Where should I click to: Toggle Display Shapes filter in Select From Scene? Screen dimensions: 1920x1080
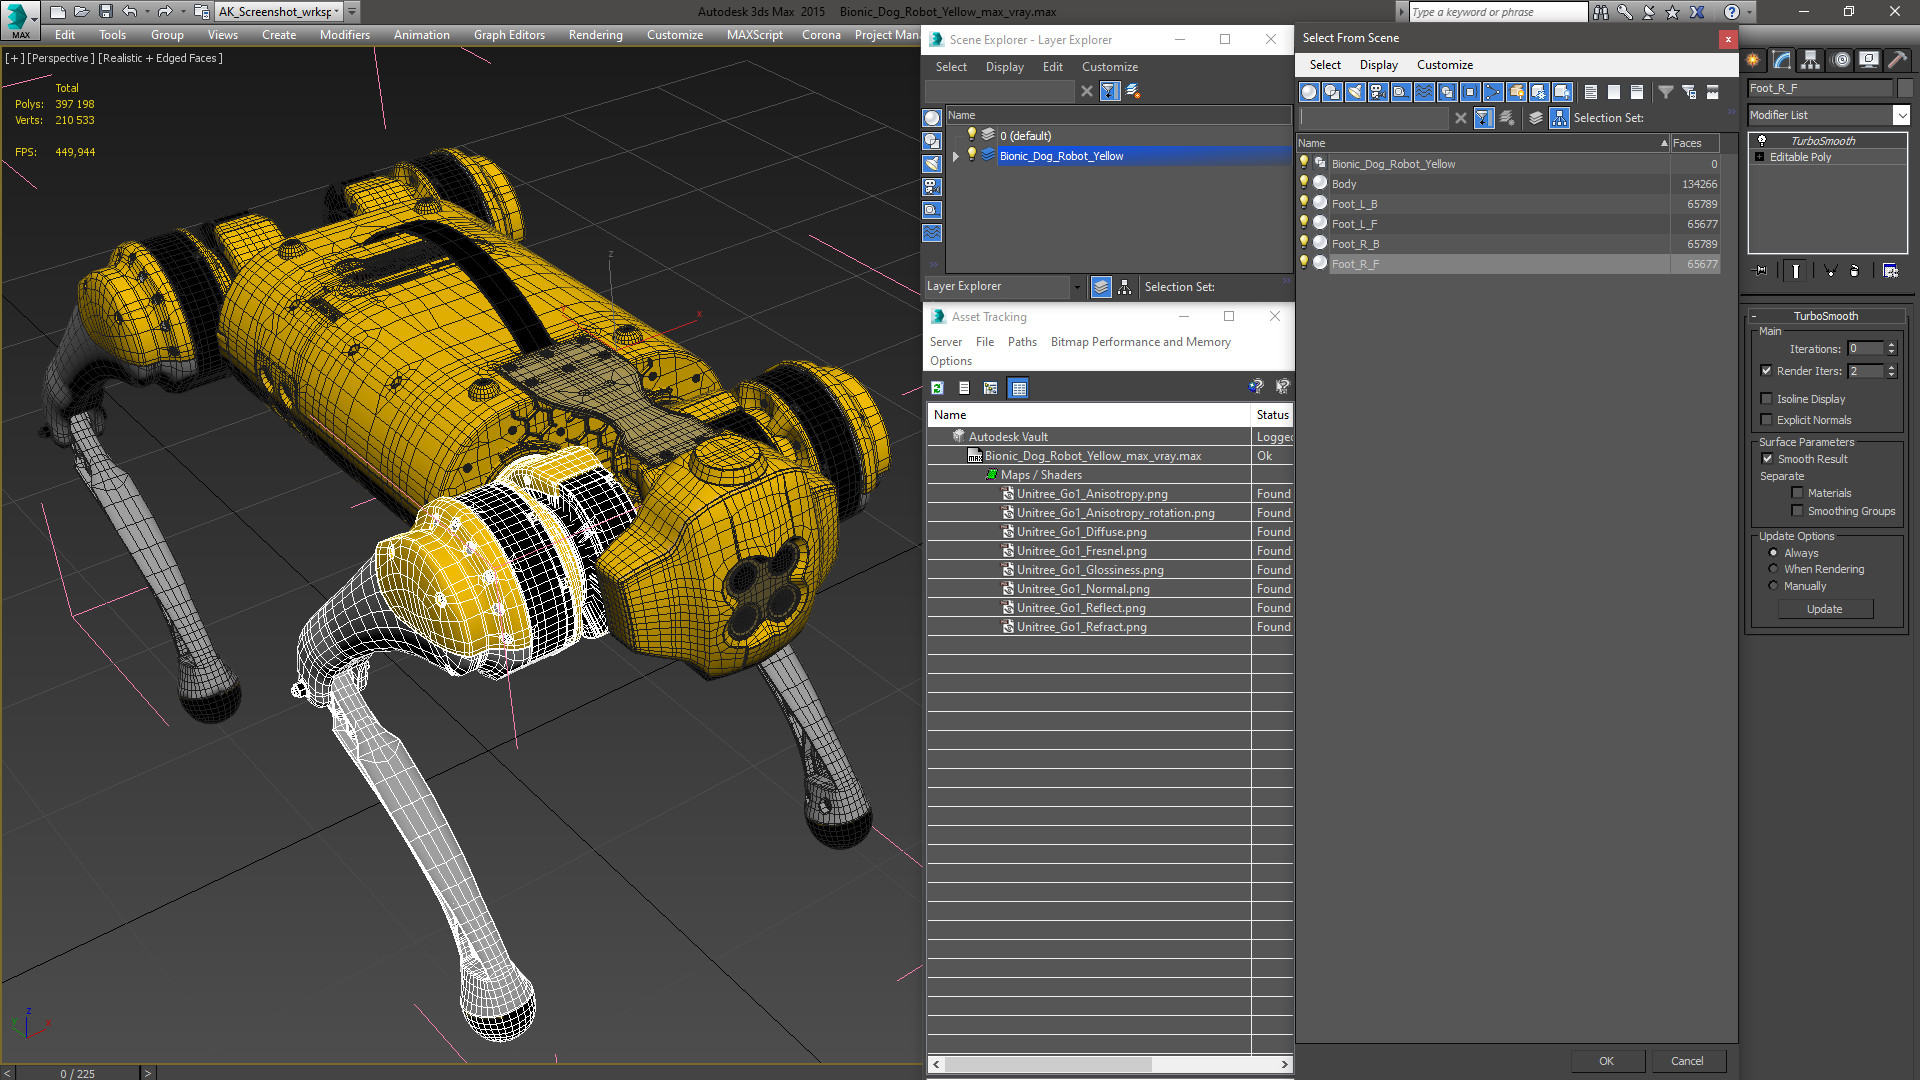coord(1332,92)
